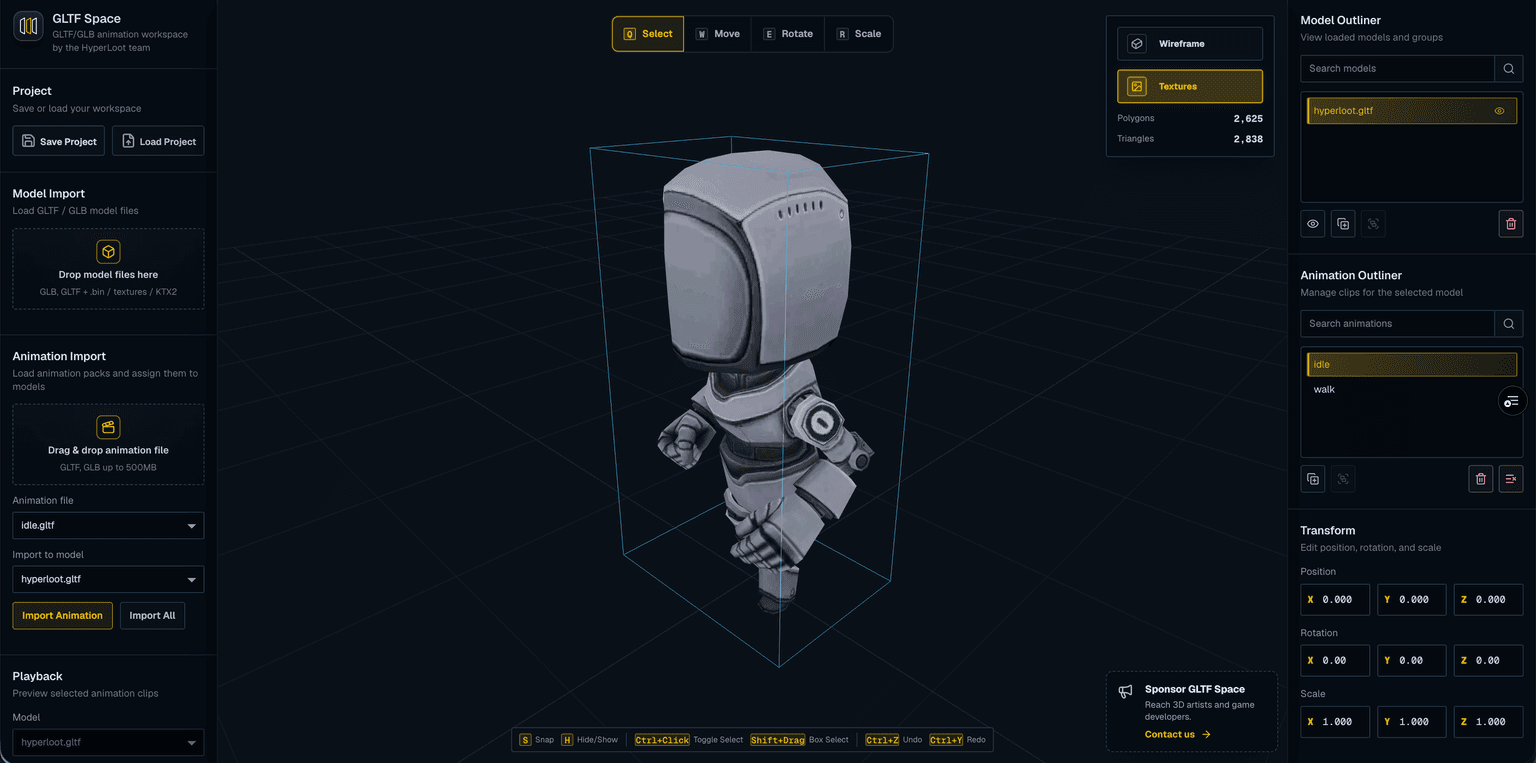Click the search icon next to Search models
Viewport: 1536px width, 763px height.
[x=1509, y=68]
